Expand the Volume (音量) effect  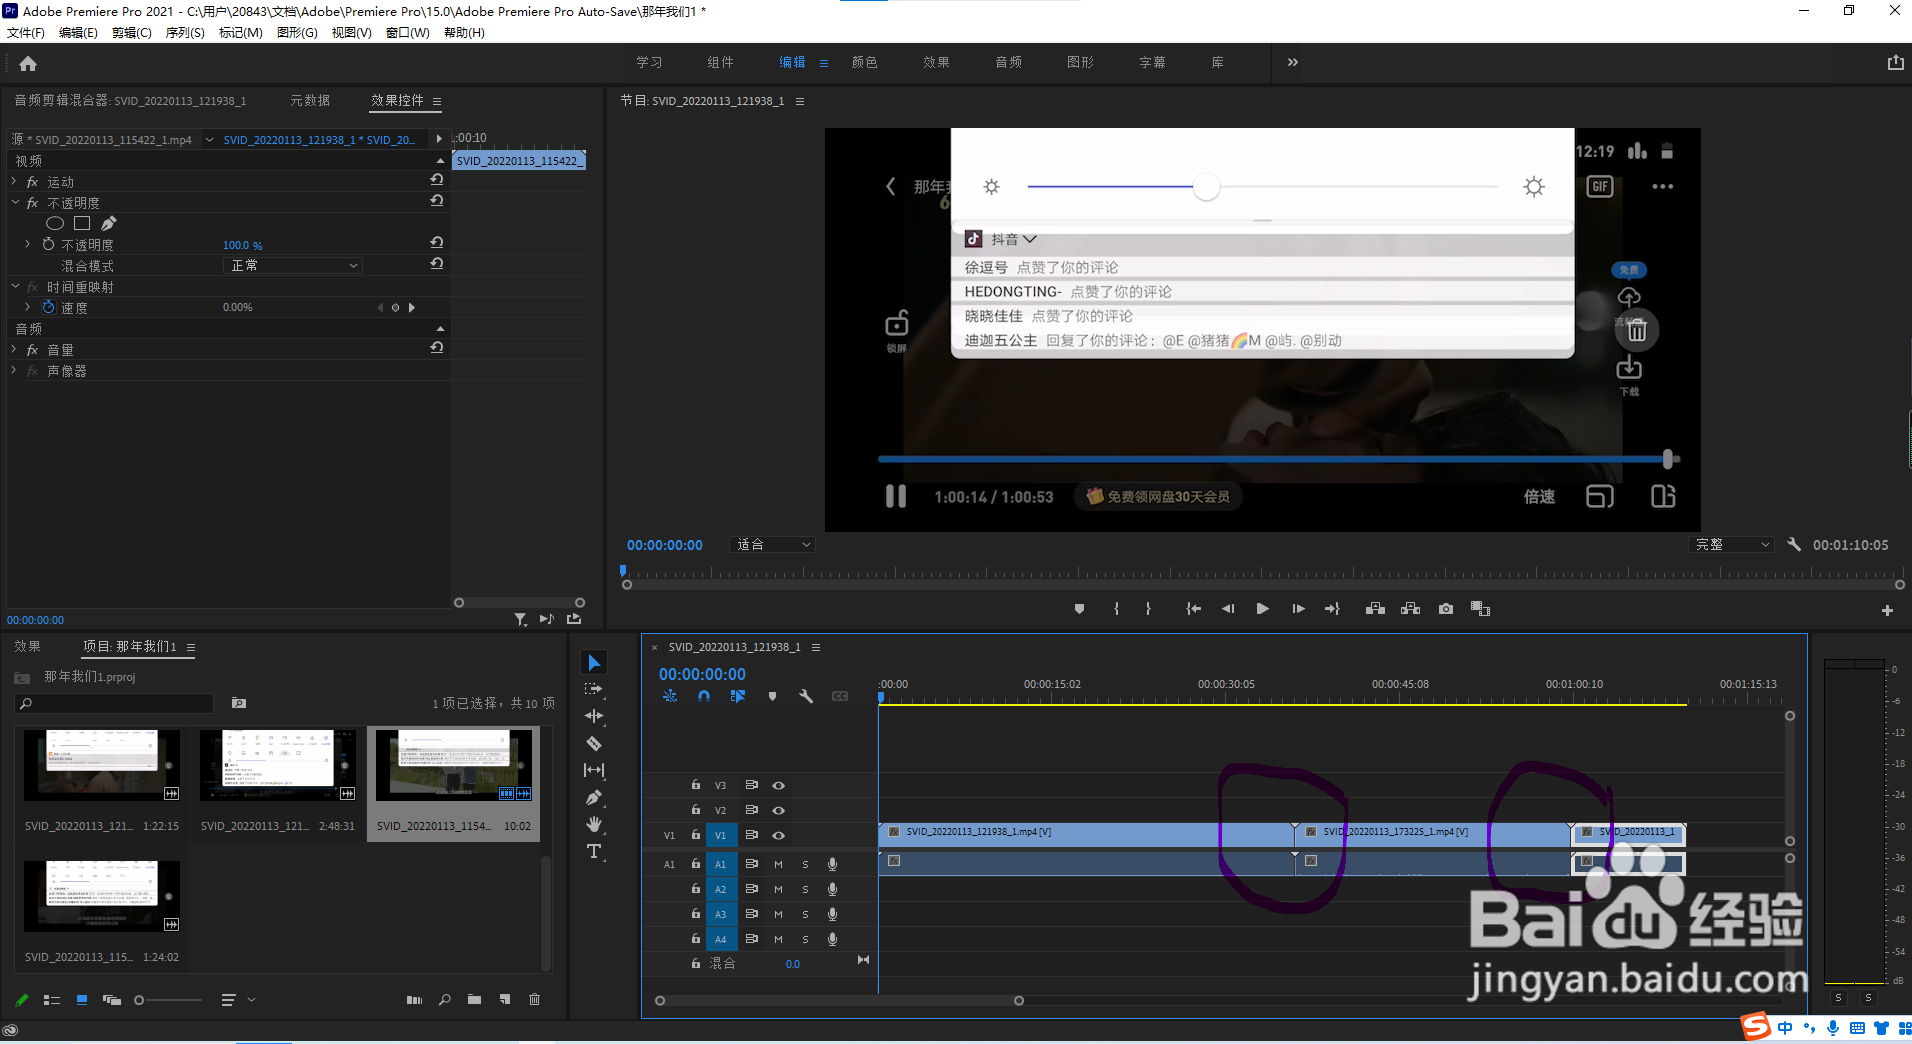coord(14,350)
